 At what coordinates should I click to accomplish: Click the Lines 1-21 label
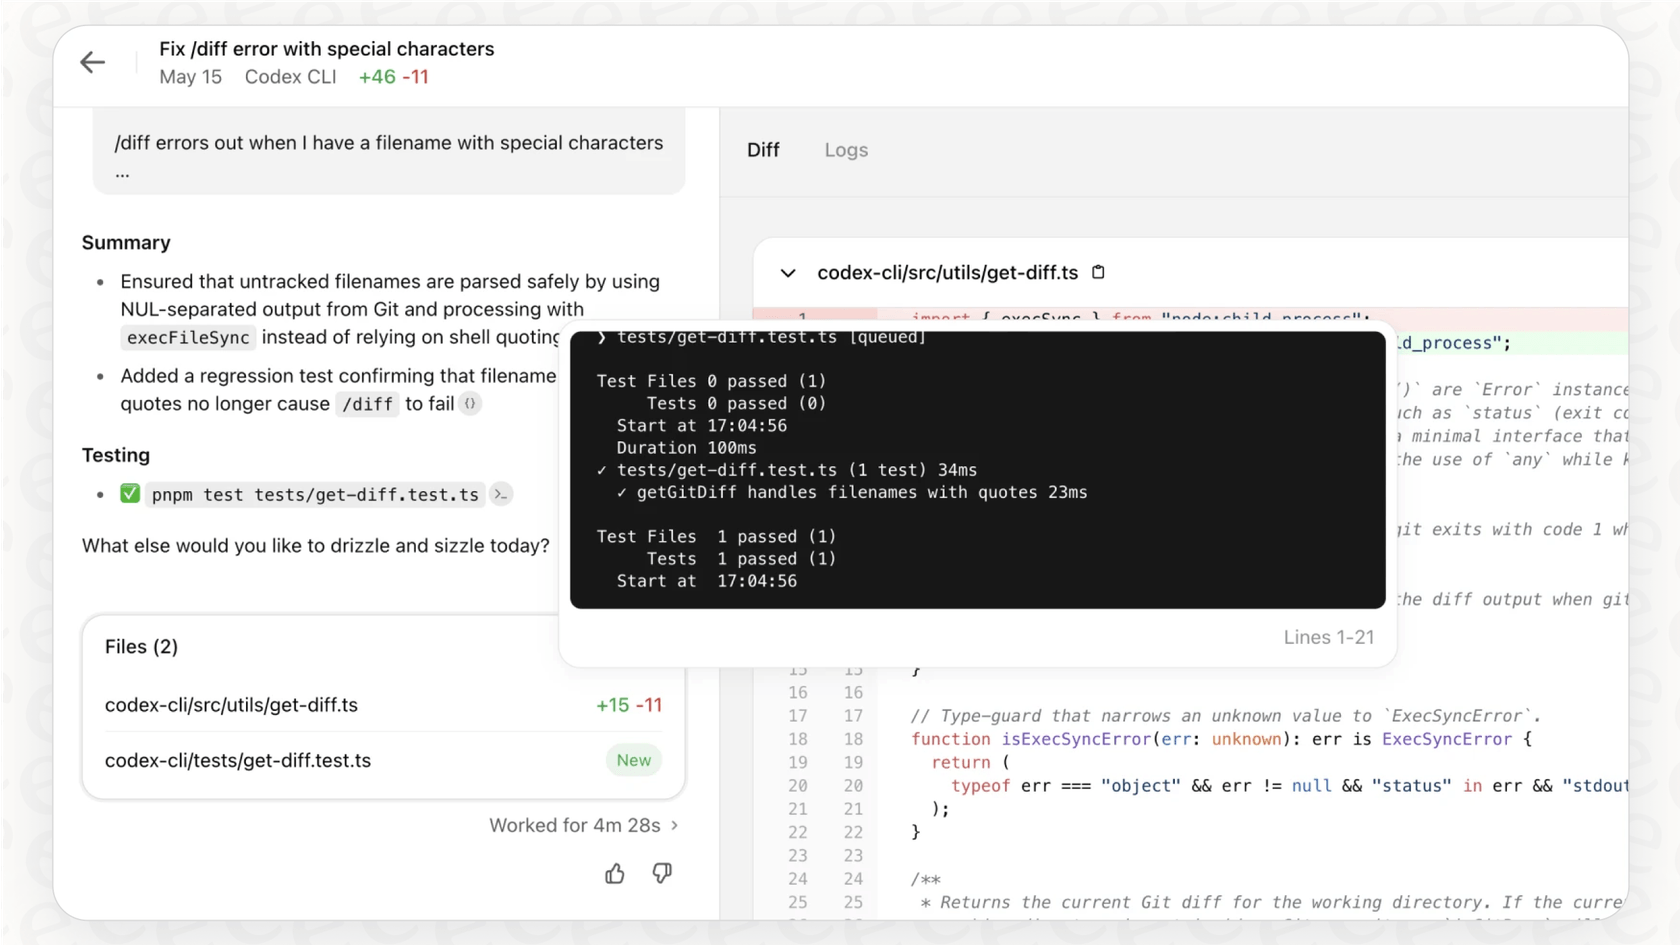click(1328, 637)
